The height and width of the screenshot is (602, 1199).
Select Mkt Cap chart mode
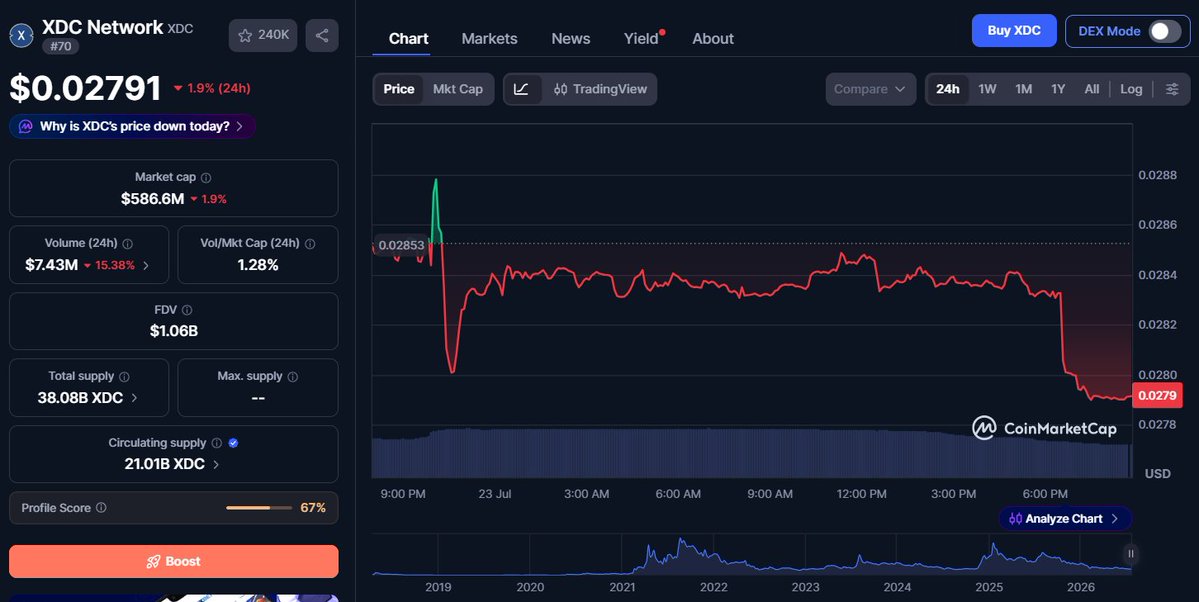point(458,89)
